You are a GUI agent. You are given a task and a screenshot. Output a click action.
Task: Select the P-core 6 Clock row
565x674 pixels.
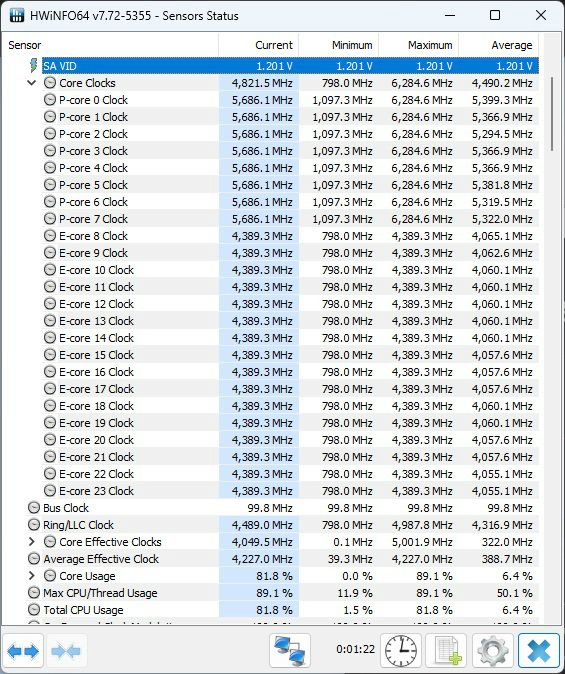click(290, 202)
